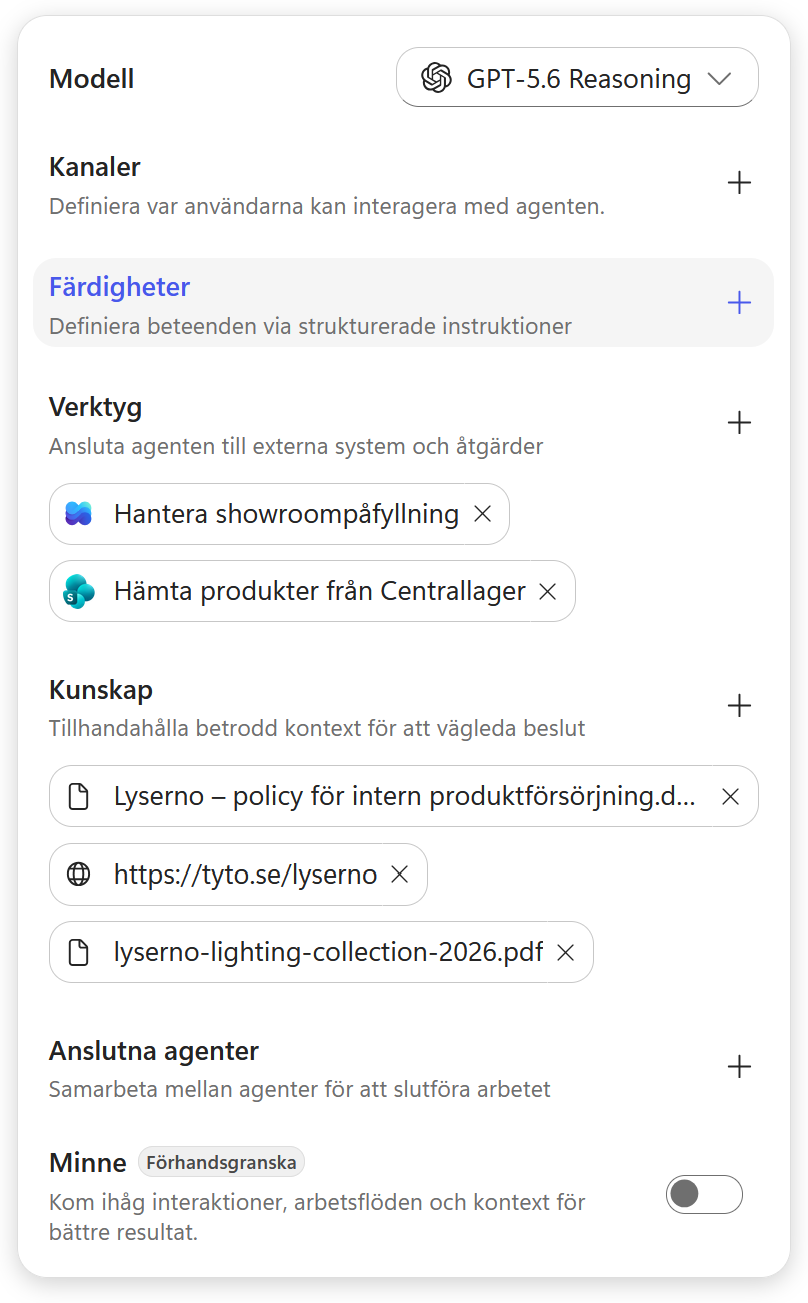
Task: Open the GPT-5.6 Reasoning model dropdown
Action: click(577, 77)
